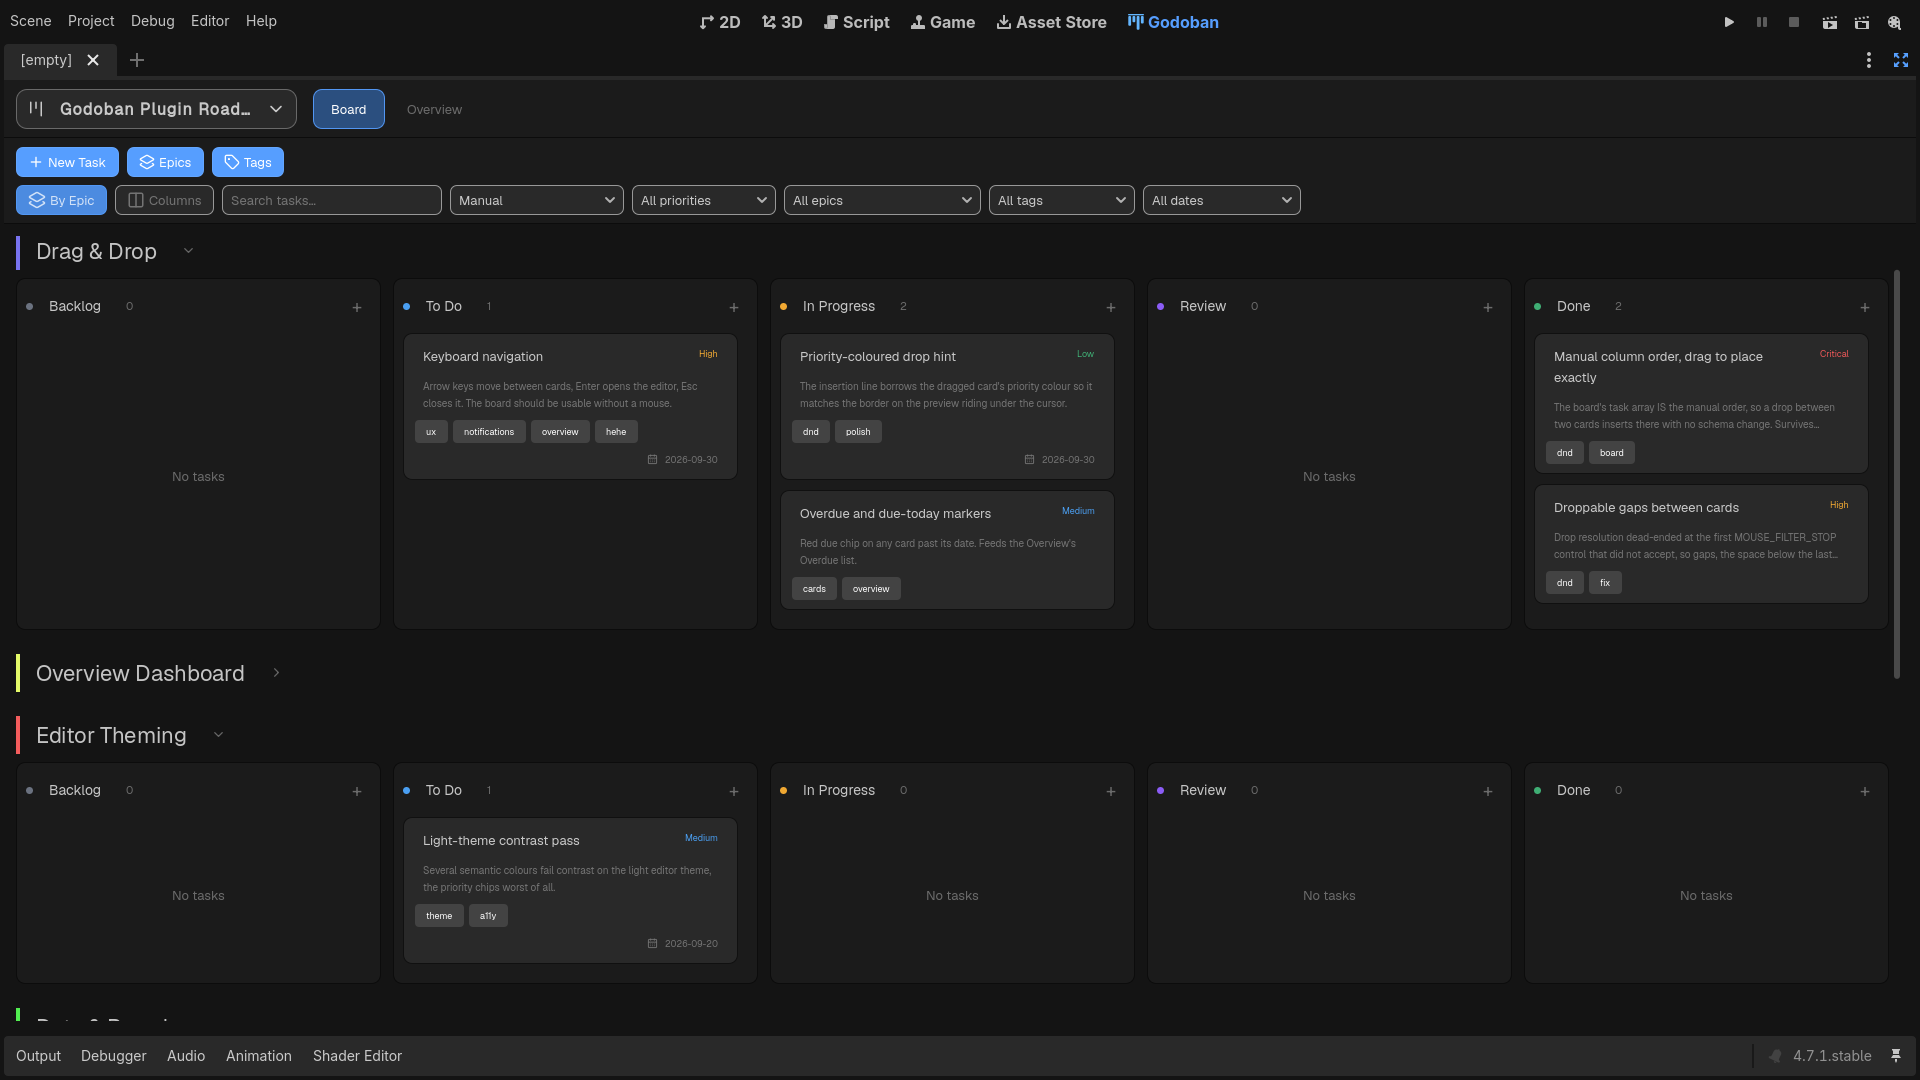Toggle the Columns view button
The image size is (1920, 1080).
point(164,200)
